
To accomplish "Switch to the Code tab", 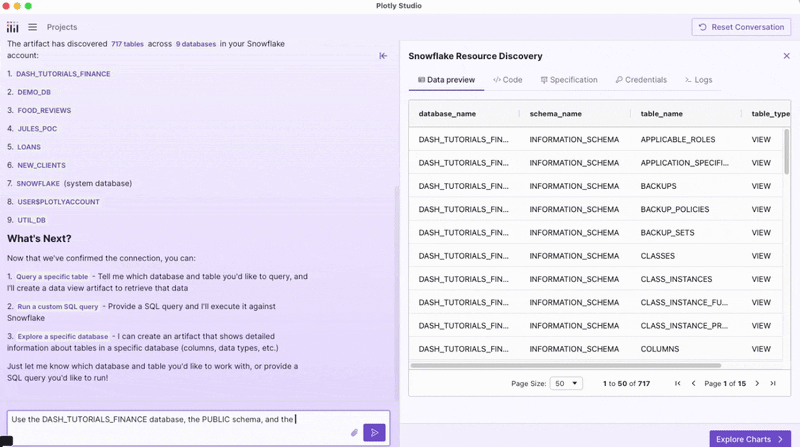I will 508,80.
